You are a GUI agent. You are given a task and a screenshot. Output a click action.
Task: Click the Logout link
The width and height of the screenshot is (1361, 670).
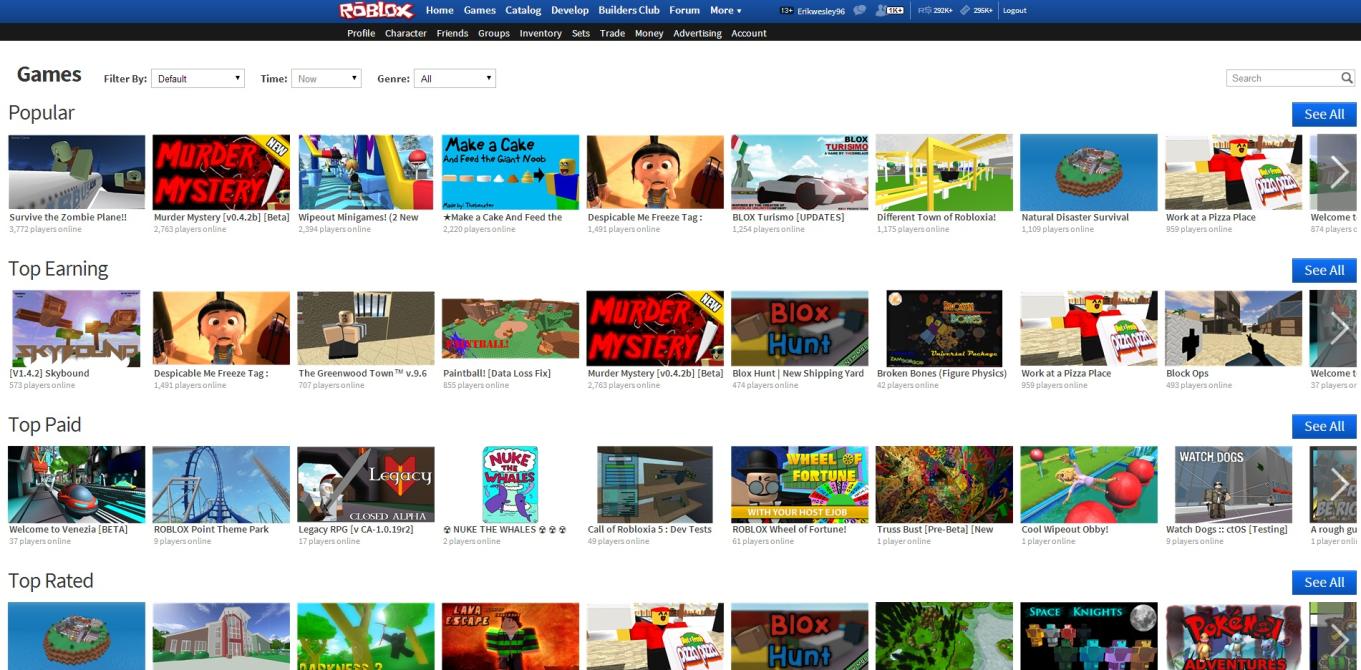point(1014,10)
